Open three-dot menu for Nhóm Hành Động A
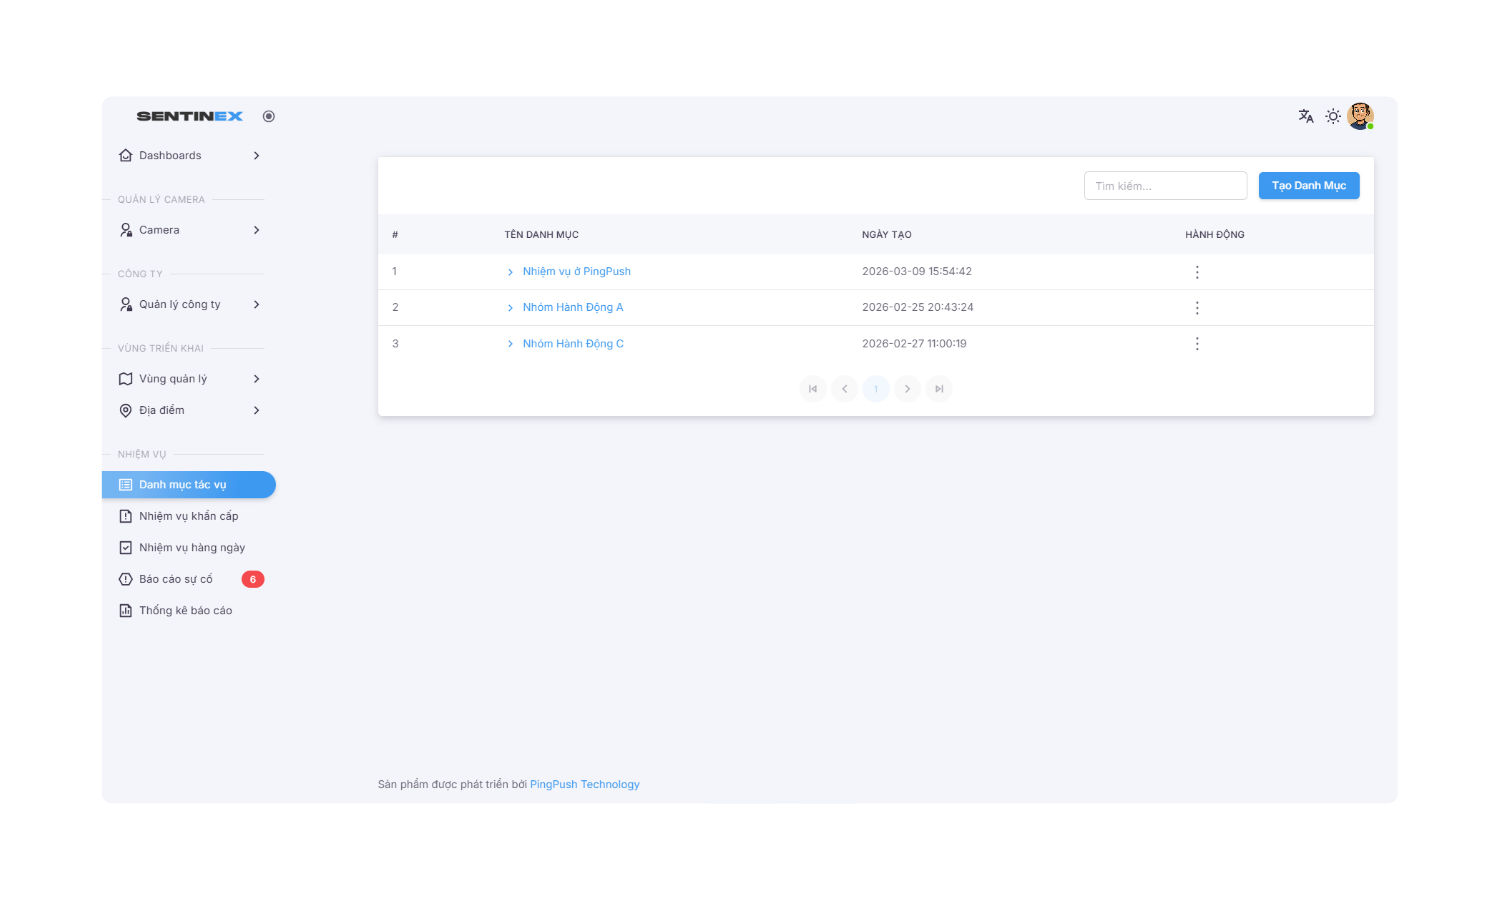 click(1197, 308)
